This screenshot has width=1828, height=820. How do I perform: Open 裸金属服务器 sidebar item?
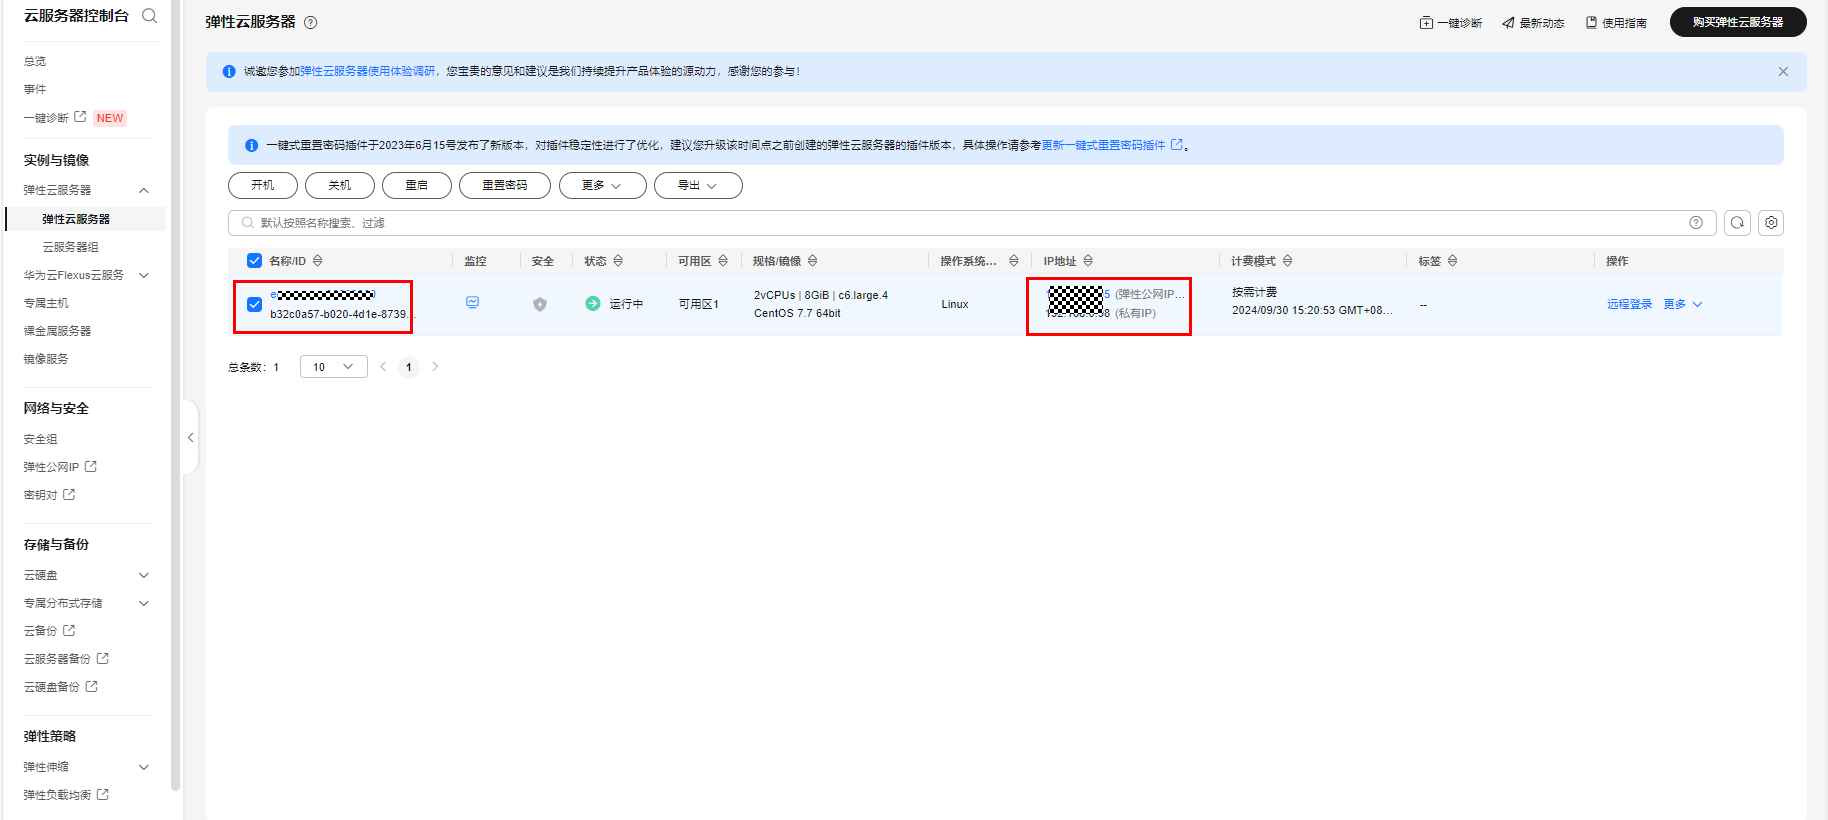tap(57, 331)
